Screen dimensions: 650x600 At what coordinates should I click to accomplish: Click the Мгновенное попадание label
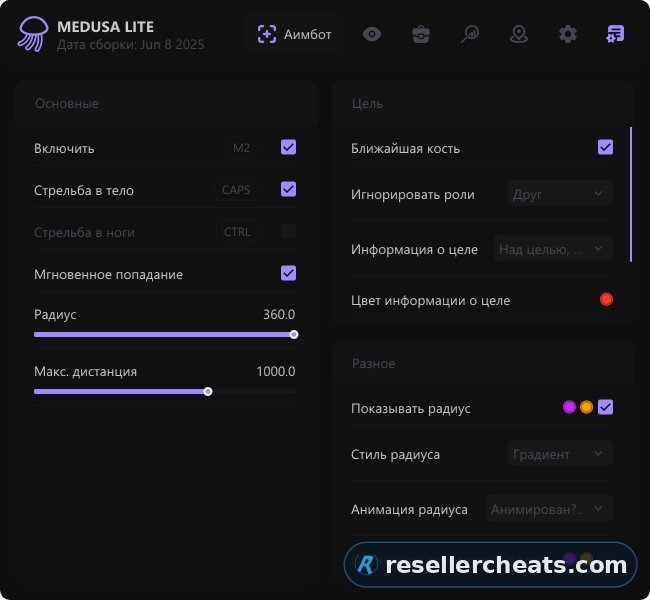[x=108, y=274]
